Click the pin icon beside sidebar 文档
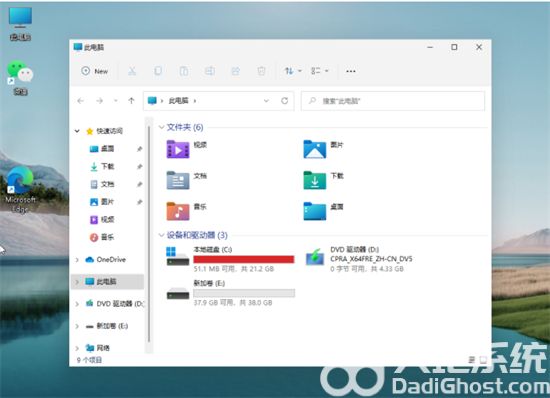This screenshot has width=550, height=398. (140, 184)
